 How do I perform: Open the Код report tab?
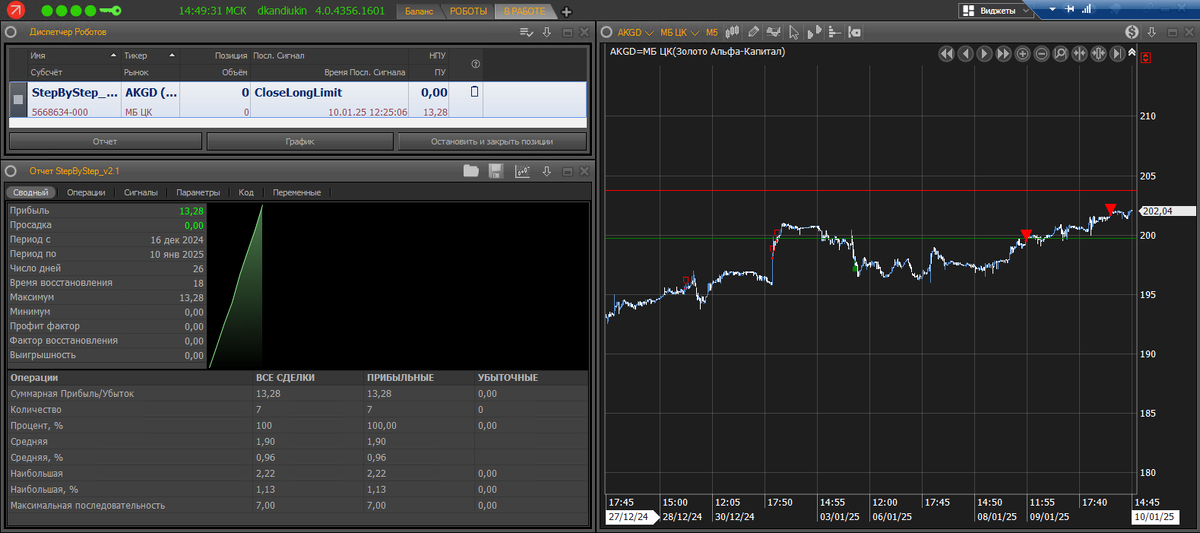coord(246,192)
